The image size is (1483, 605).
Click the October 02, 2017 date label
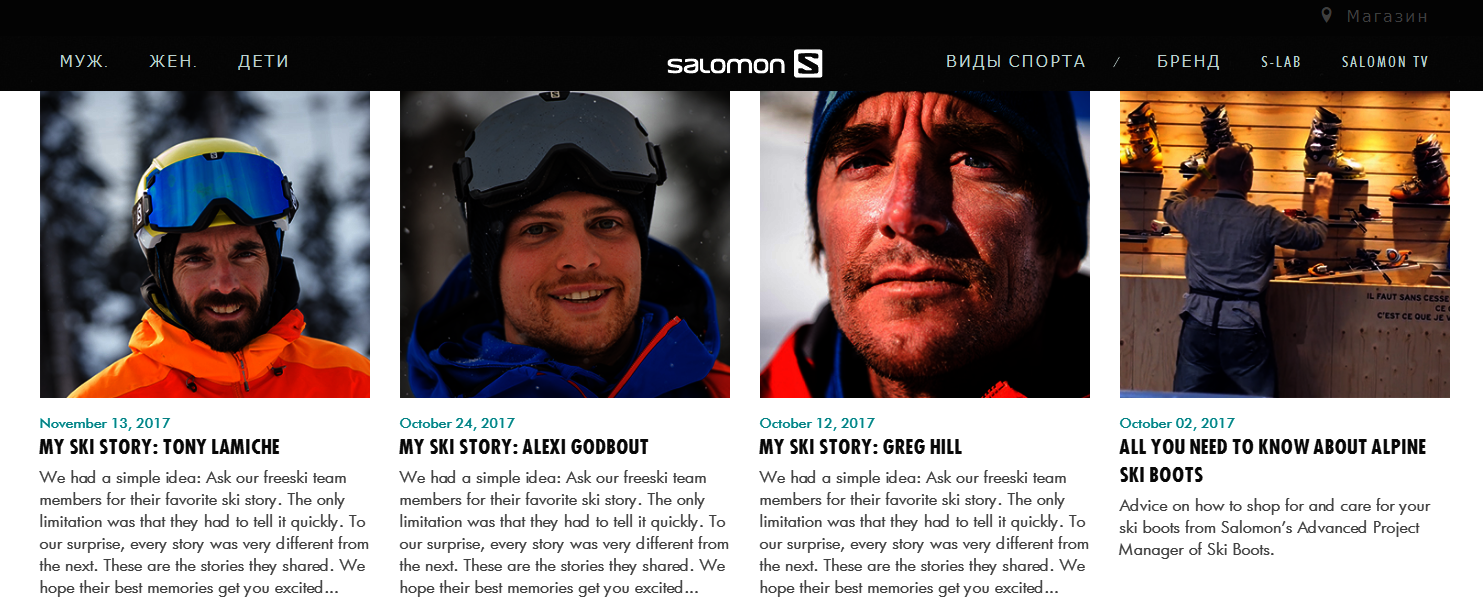tap(1177, 423)
